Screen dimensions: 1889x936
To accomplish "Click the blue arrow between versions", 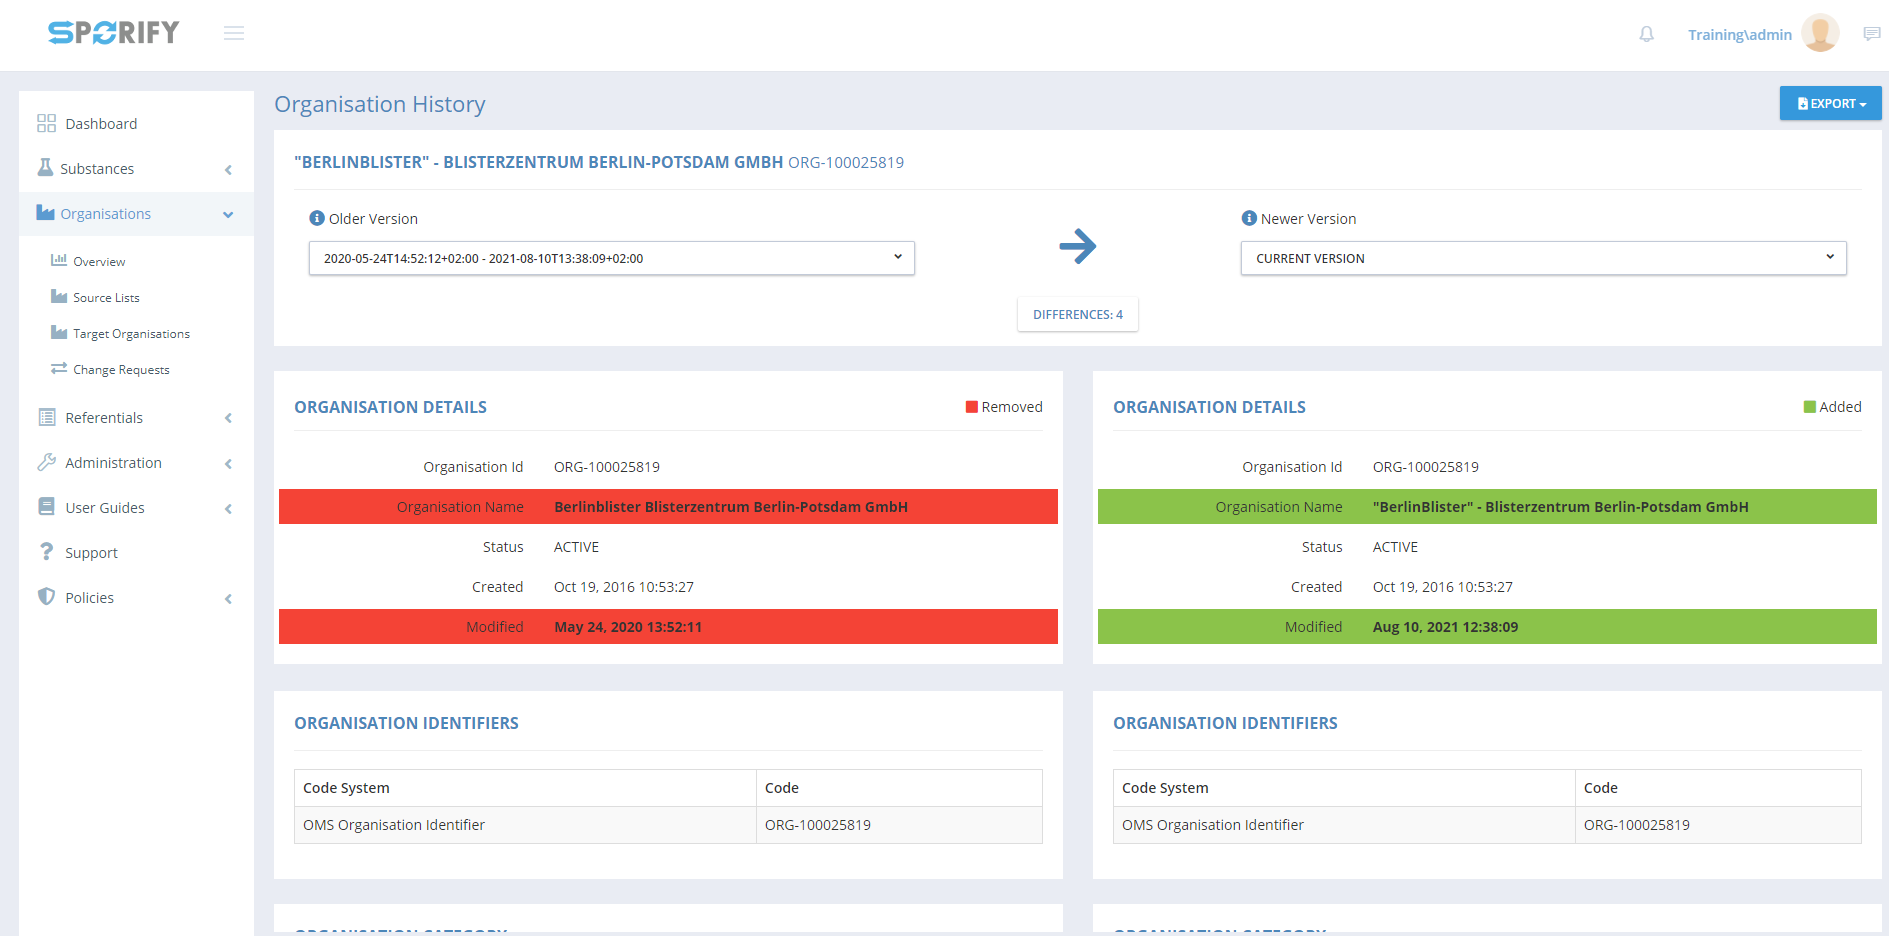I will point(1077,246).
